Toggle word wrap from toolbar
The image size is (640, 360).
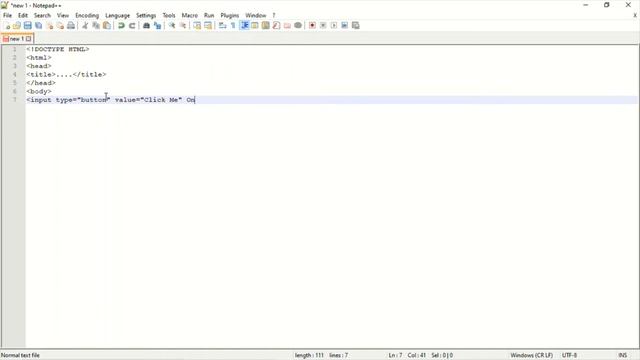(x=222, y=26)
